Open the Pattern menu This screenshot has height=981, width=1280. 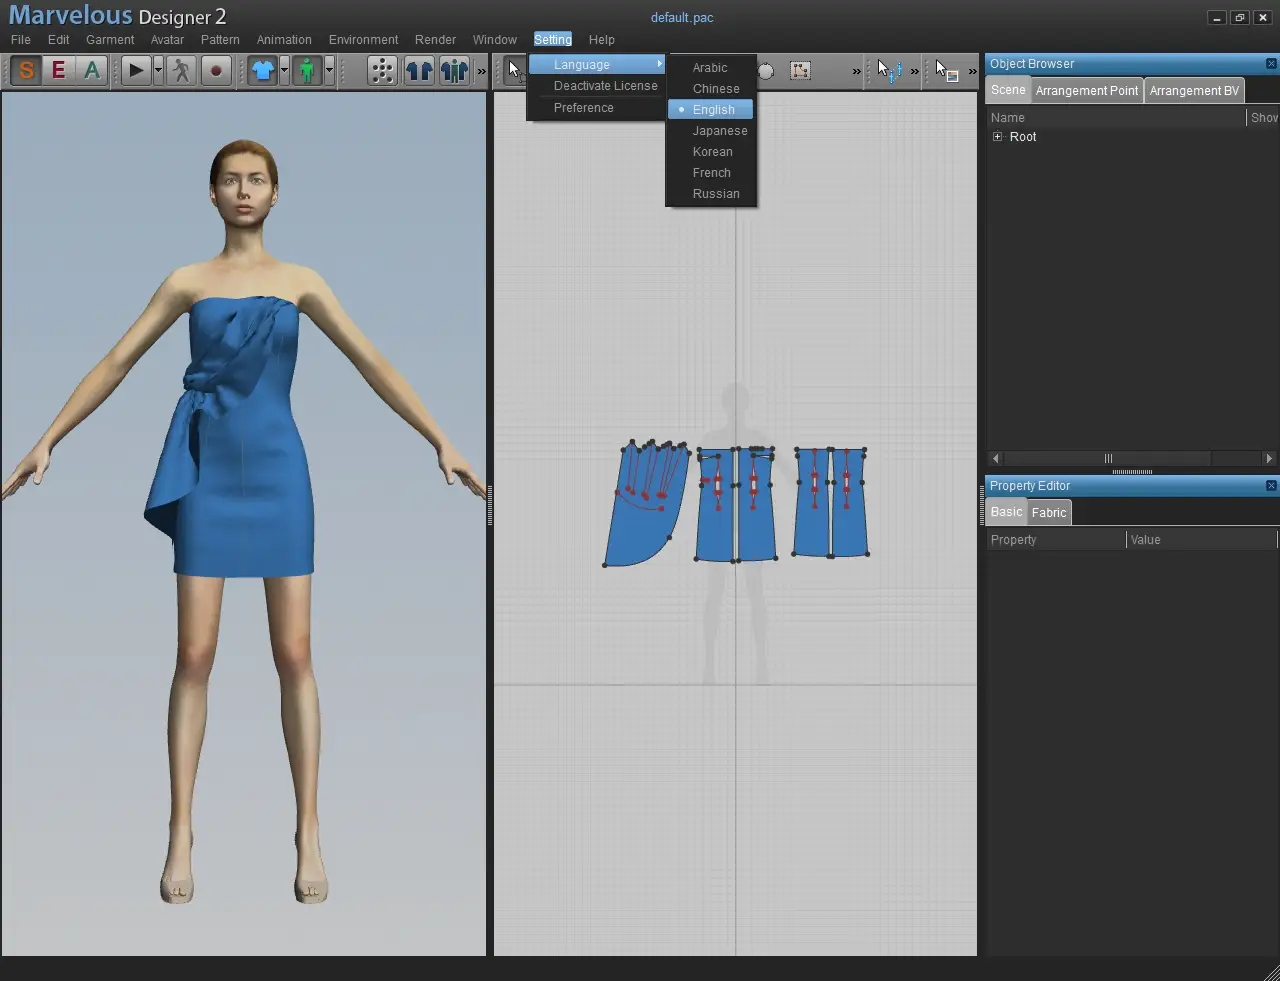[x=220, y=40]
